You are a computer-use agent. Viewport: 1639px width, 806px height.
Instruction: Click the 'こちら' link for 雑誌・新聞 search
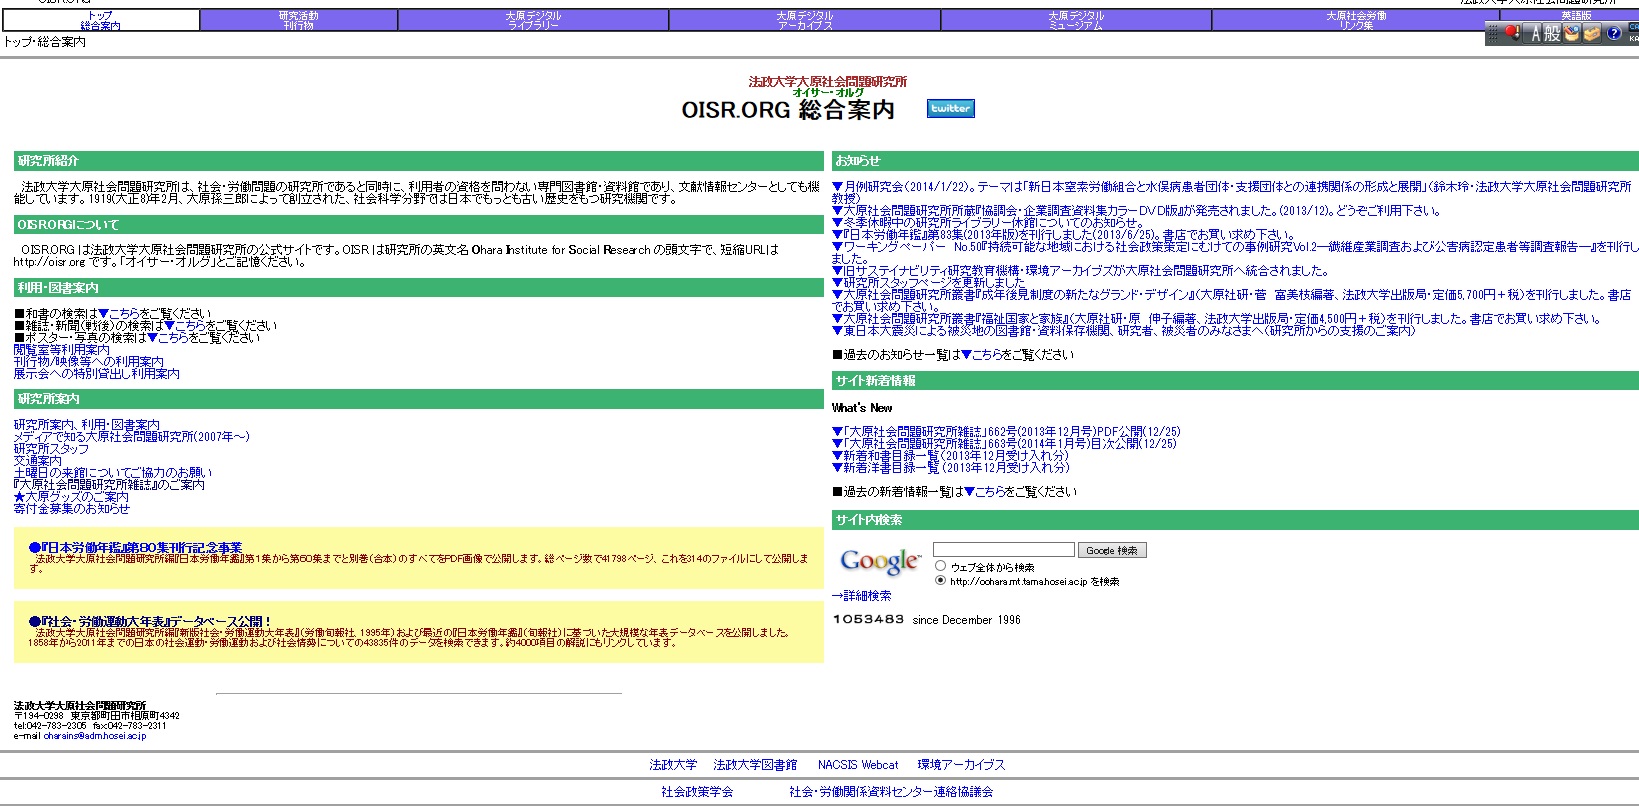pos(184,326)
